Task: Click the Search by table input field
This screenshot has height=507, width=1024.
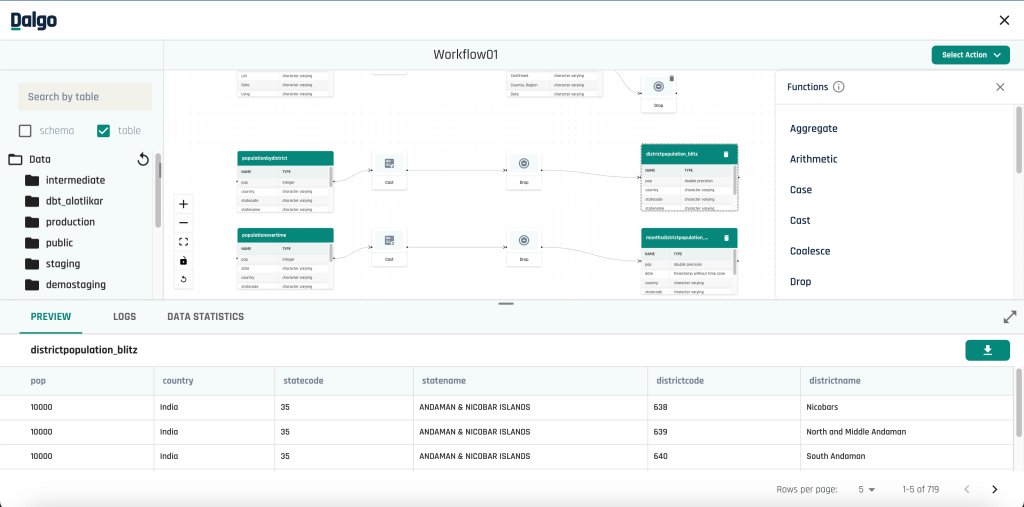Action: coord(85,97)
